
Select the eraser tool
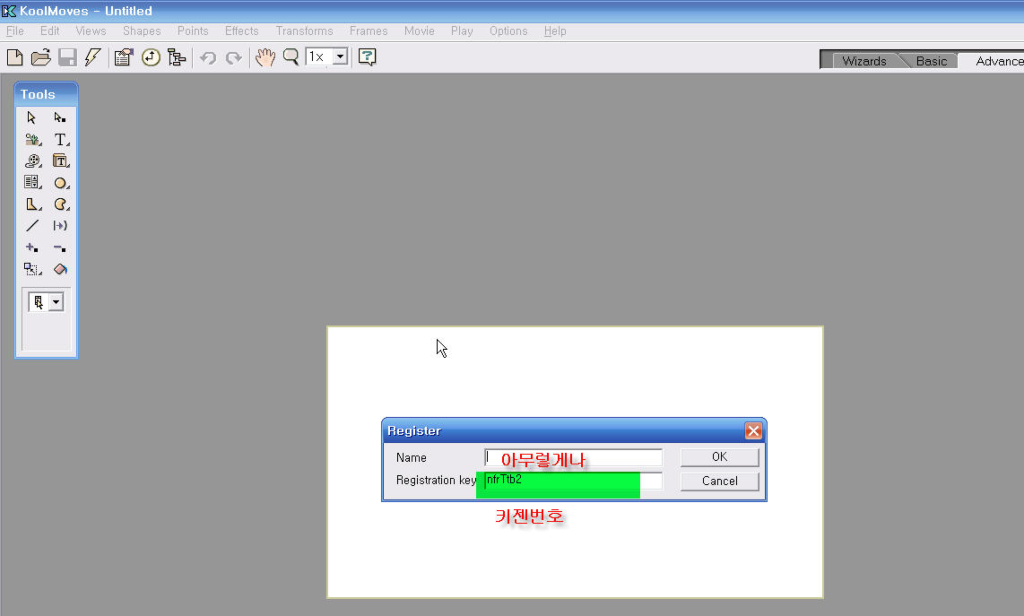(x=60, y=269)
